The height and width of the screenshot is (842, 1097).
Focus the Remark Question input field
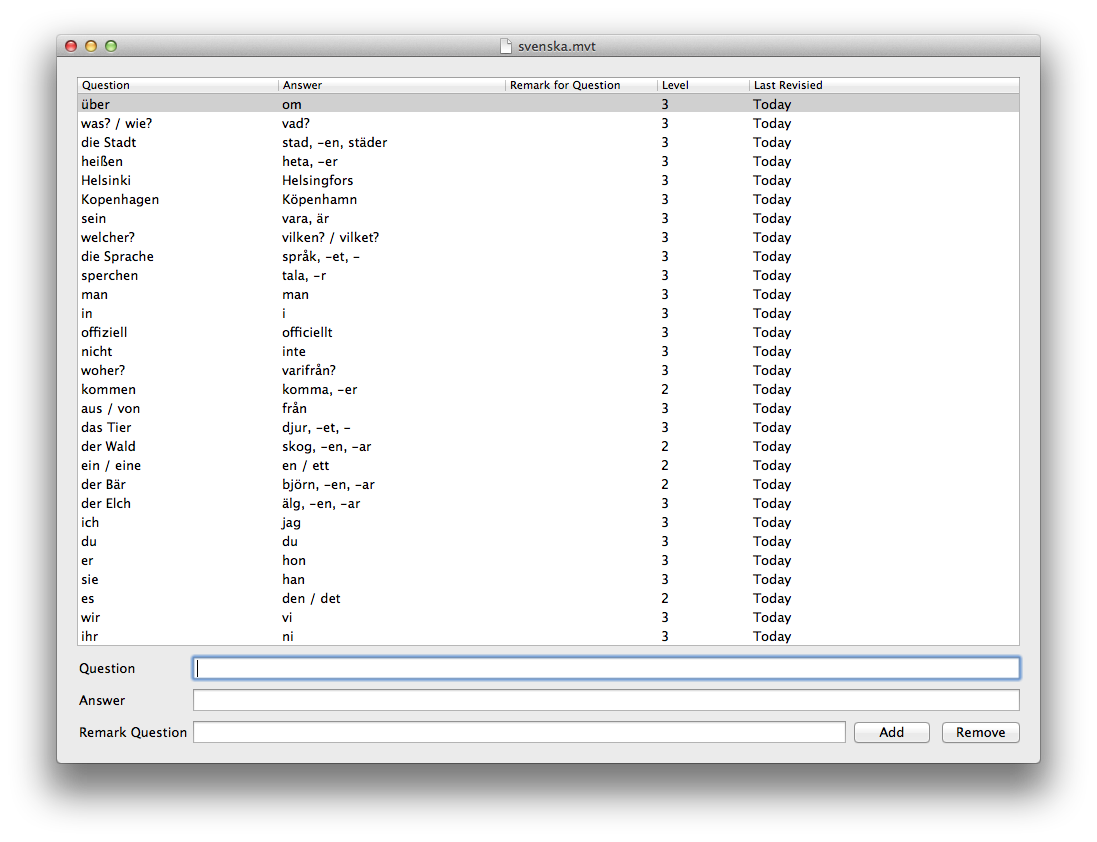[519, 732]
